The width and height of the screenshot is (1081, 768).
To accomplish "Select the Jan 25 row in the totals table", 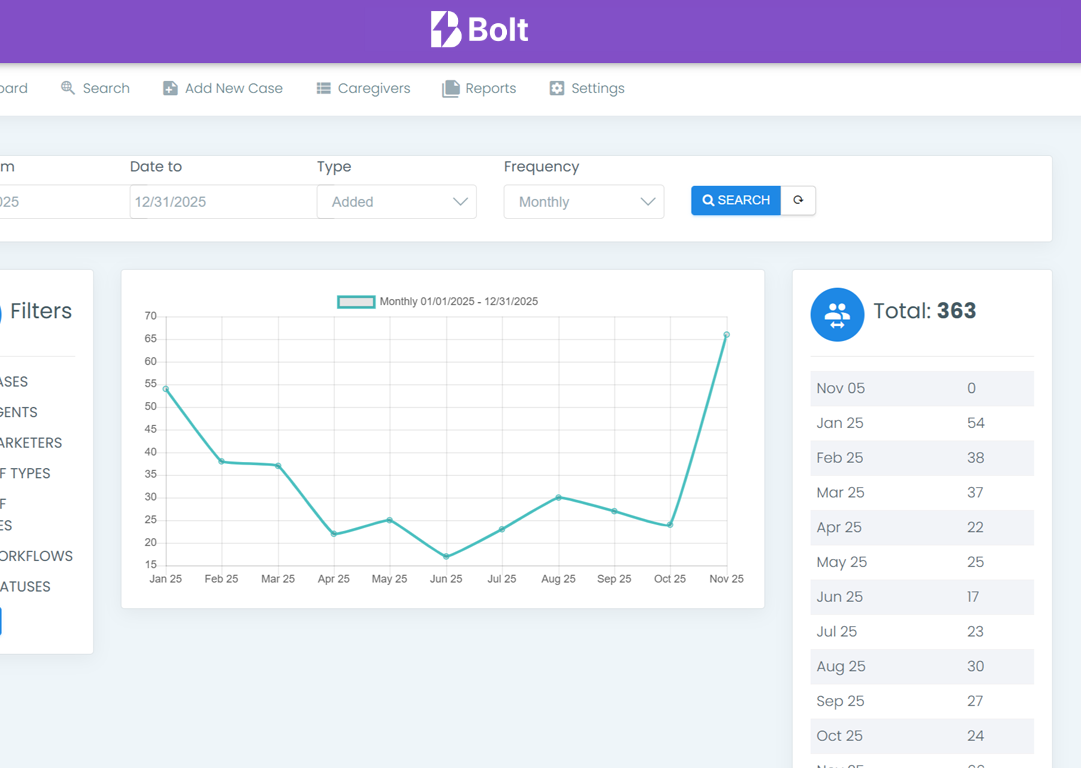I will point(921,422).
